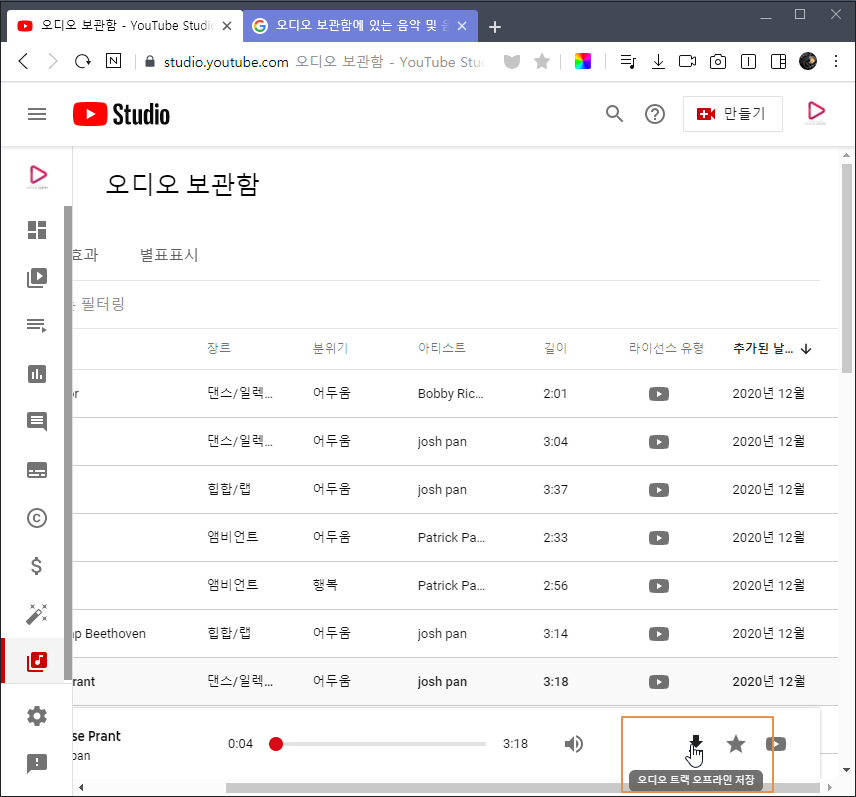The height and width of the screenshot is (797, 856).
Task: Open Customization magic wand in sidebar
Action: coord(37,614)
